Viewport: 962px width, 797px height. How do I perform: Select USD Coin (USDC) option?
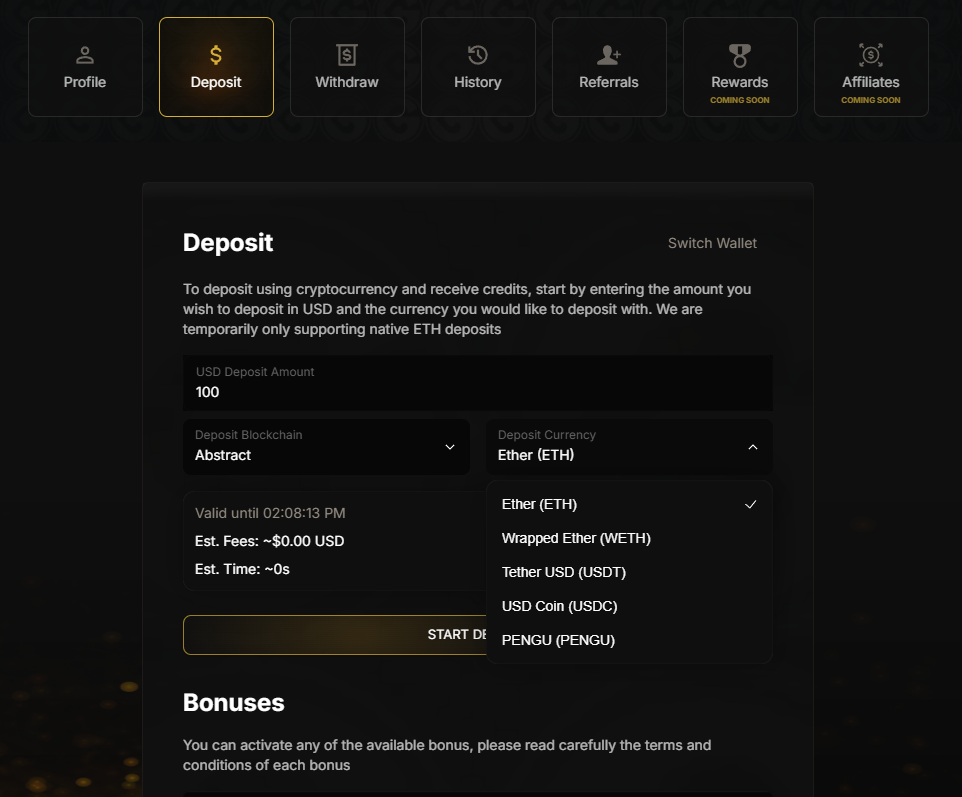click(x=559, y=606)
